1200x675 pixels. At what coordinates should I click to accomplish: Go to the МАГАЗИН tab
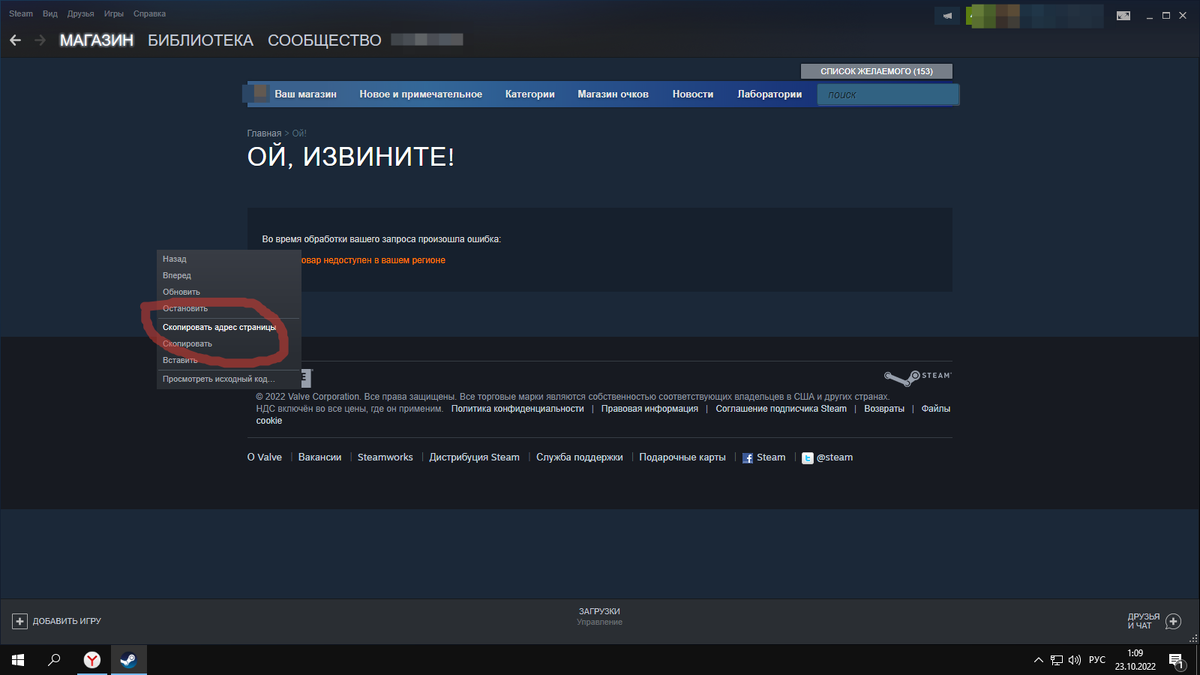pyautogui.click(x=96, y=41)
